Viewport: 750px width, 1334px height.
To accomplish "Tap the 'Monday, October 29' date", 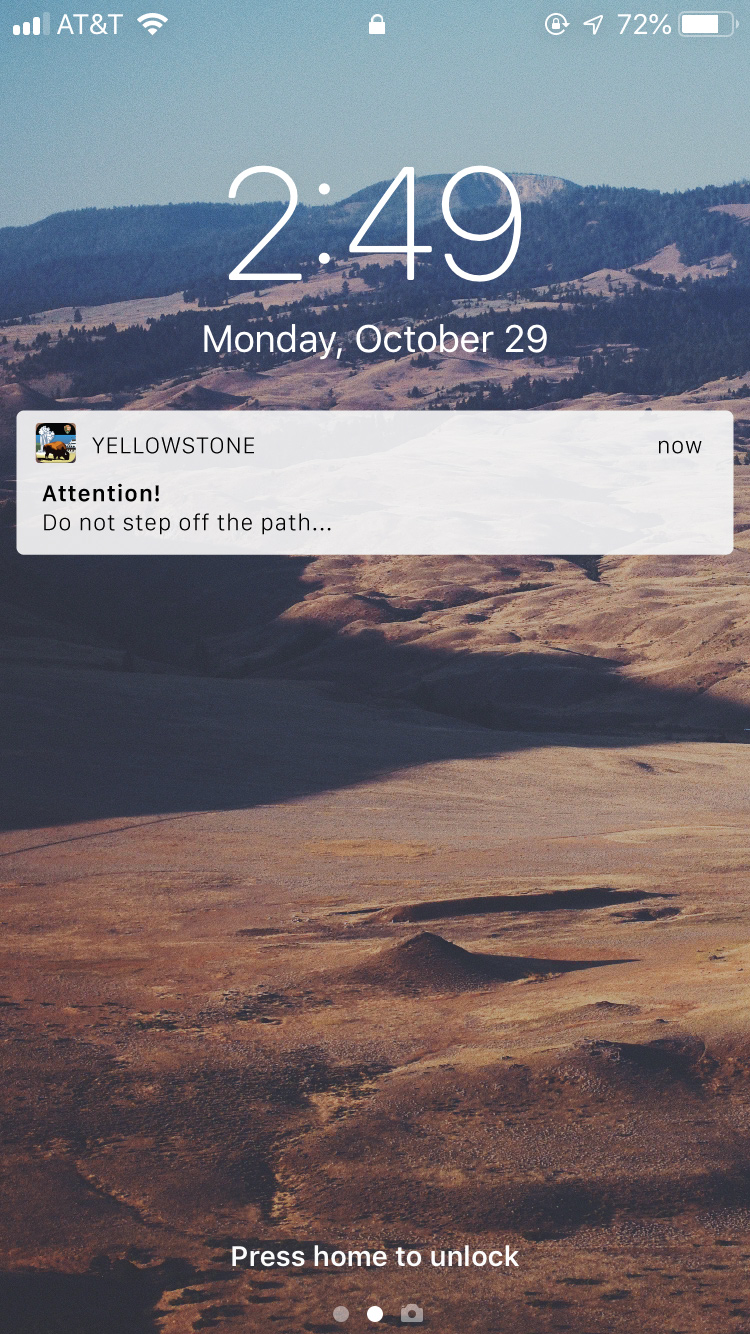I will click(x=375, y=340).
